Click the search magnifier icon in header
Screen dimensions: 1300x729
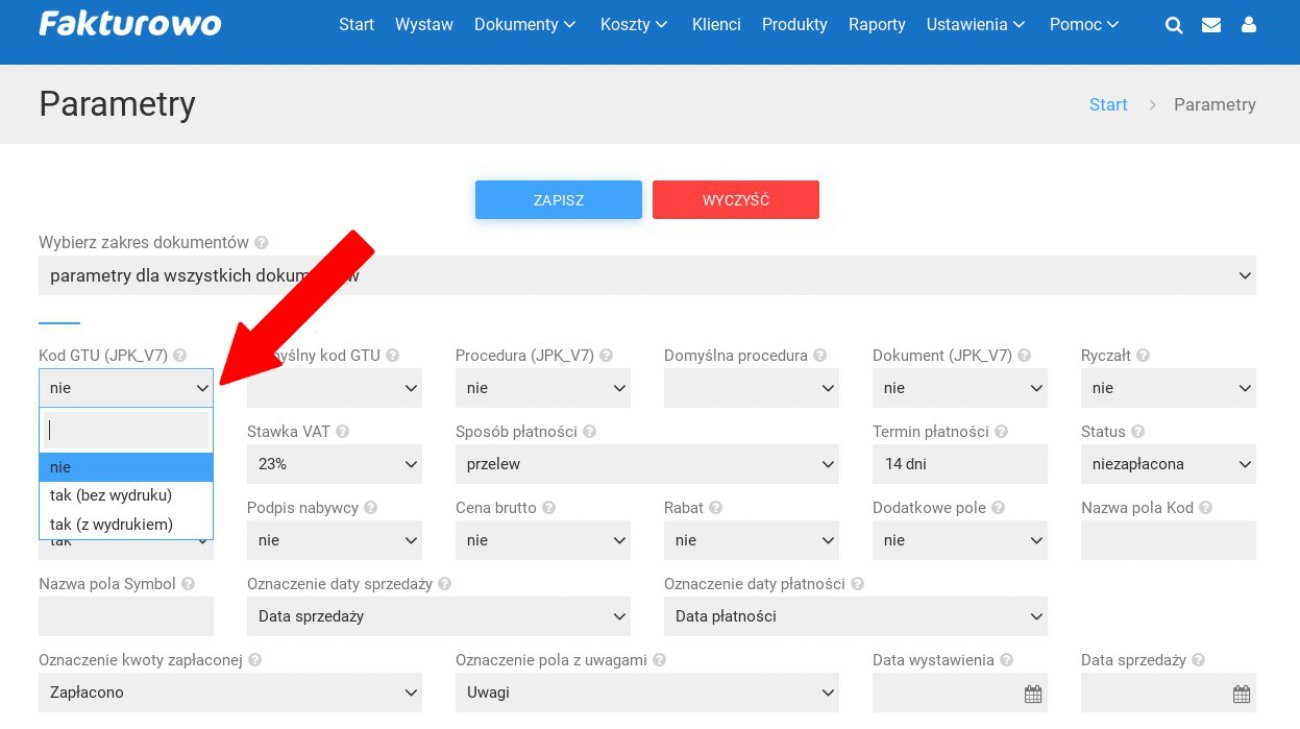1174,25
